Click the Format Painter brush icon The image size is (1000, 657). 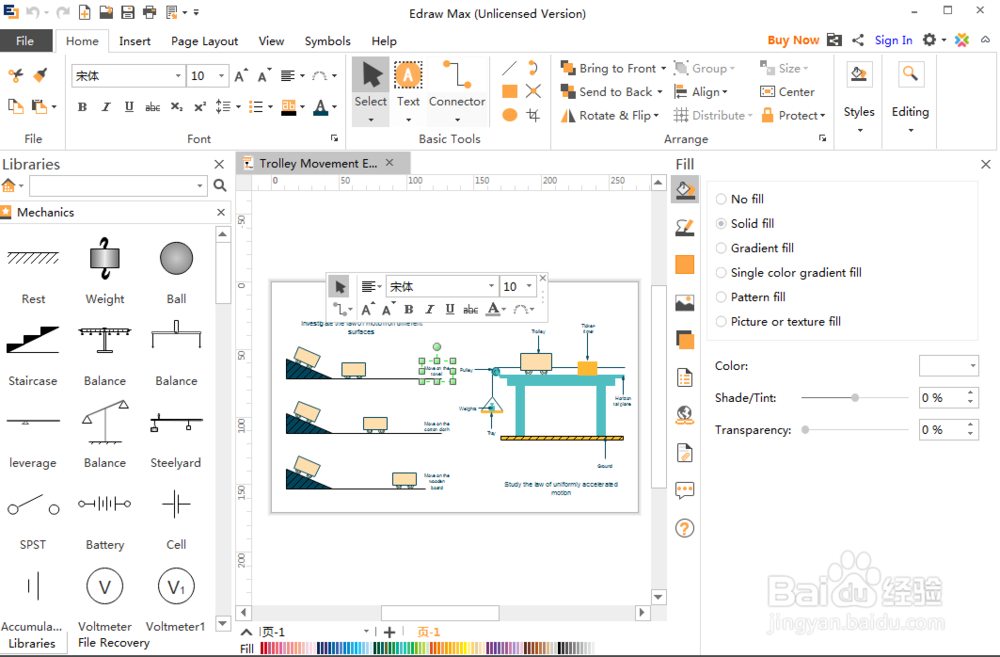pyautogui.click(x=40, y=75)
